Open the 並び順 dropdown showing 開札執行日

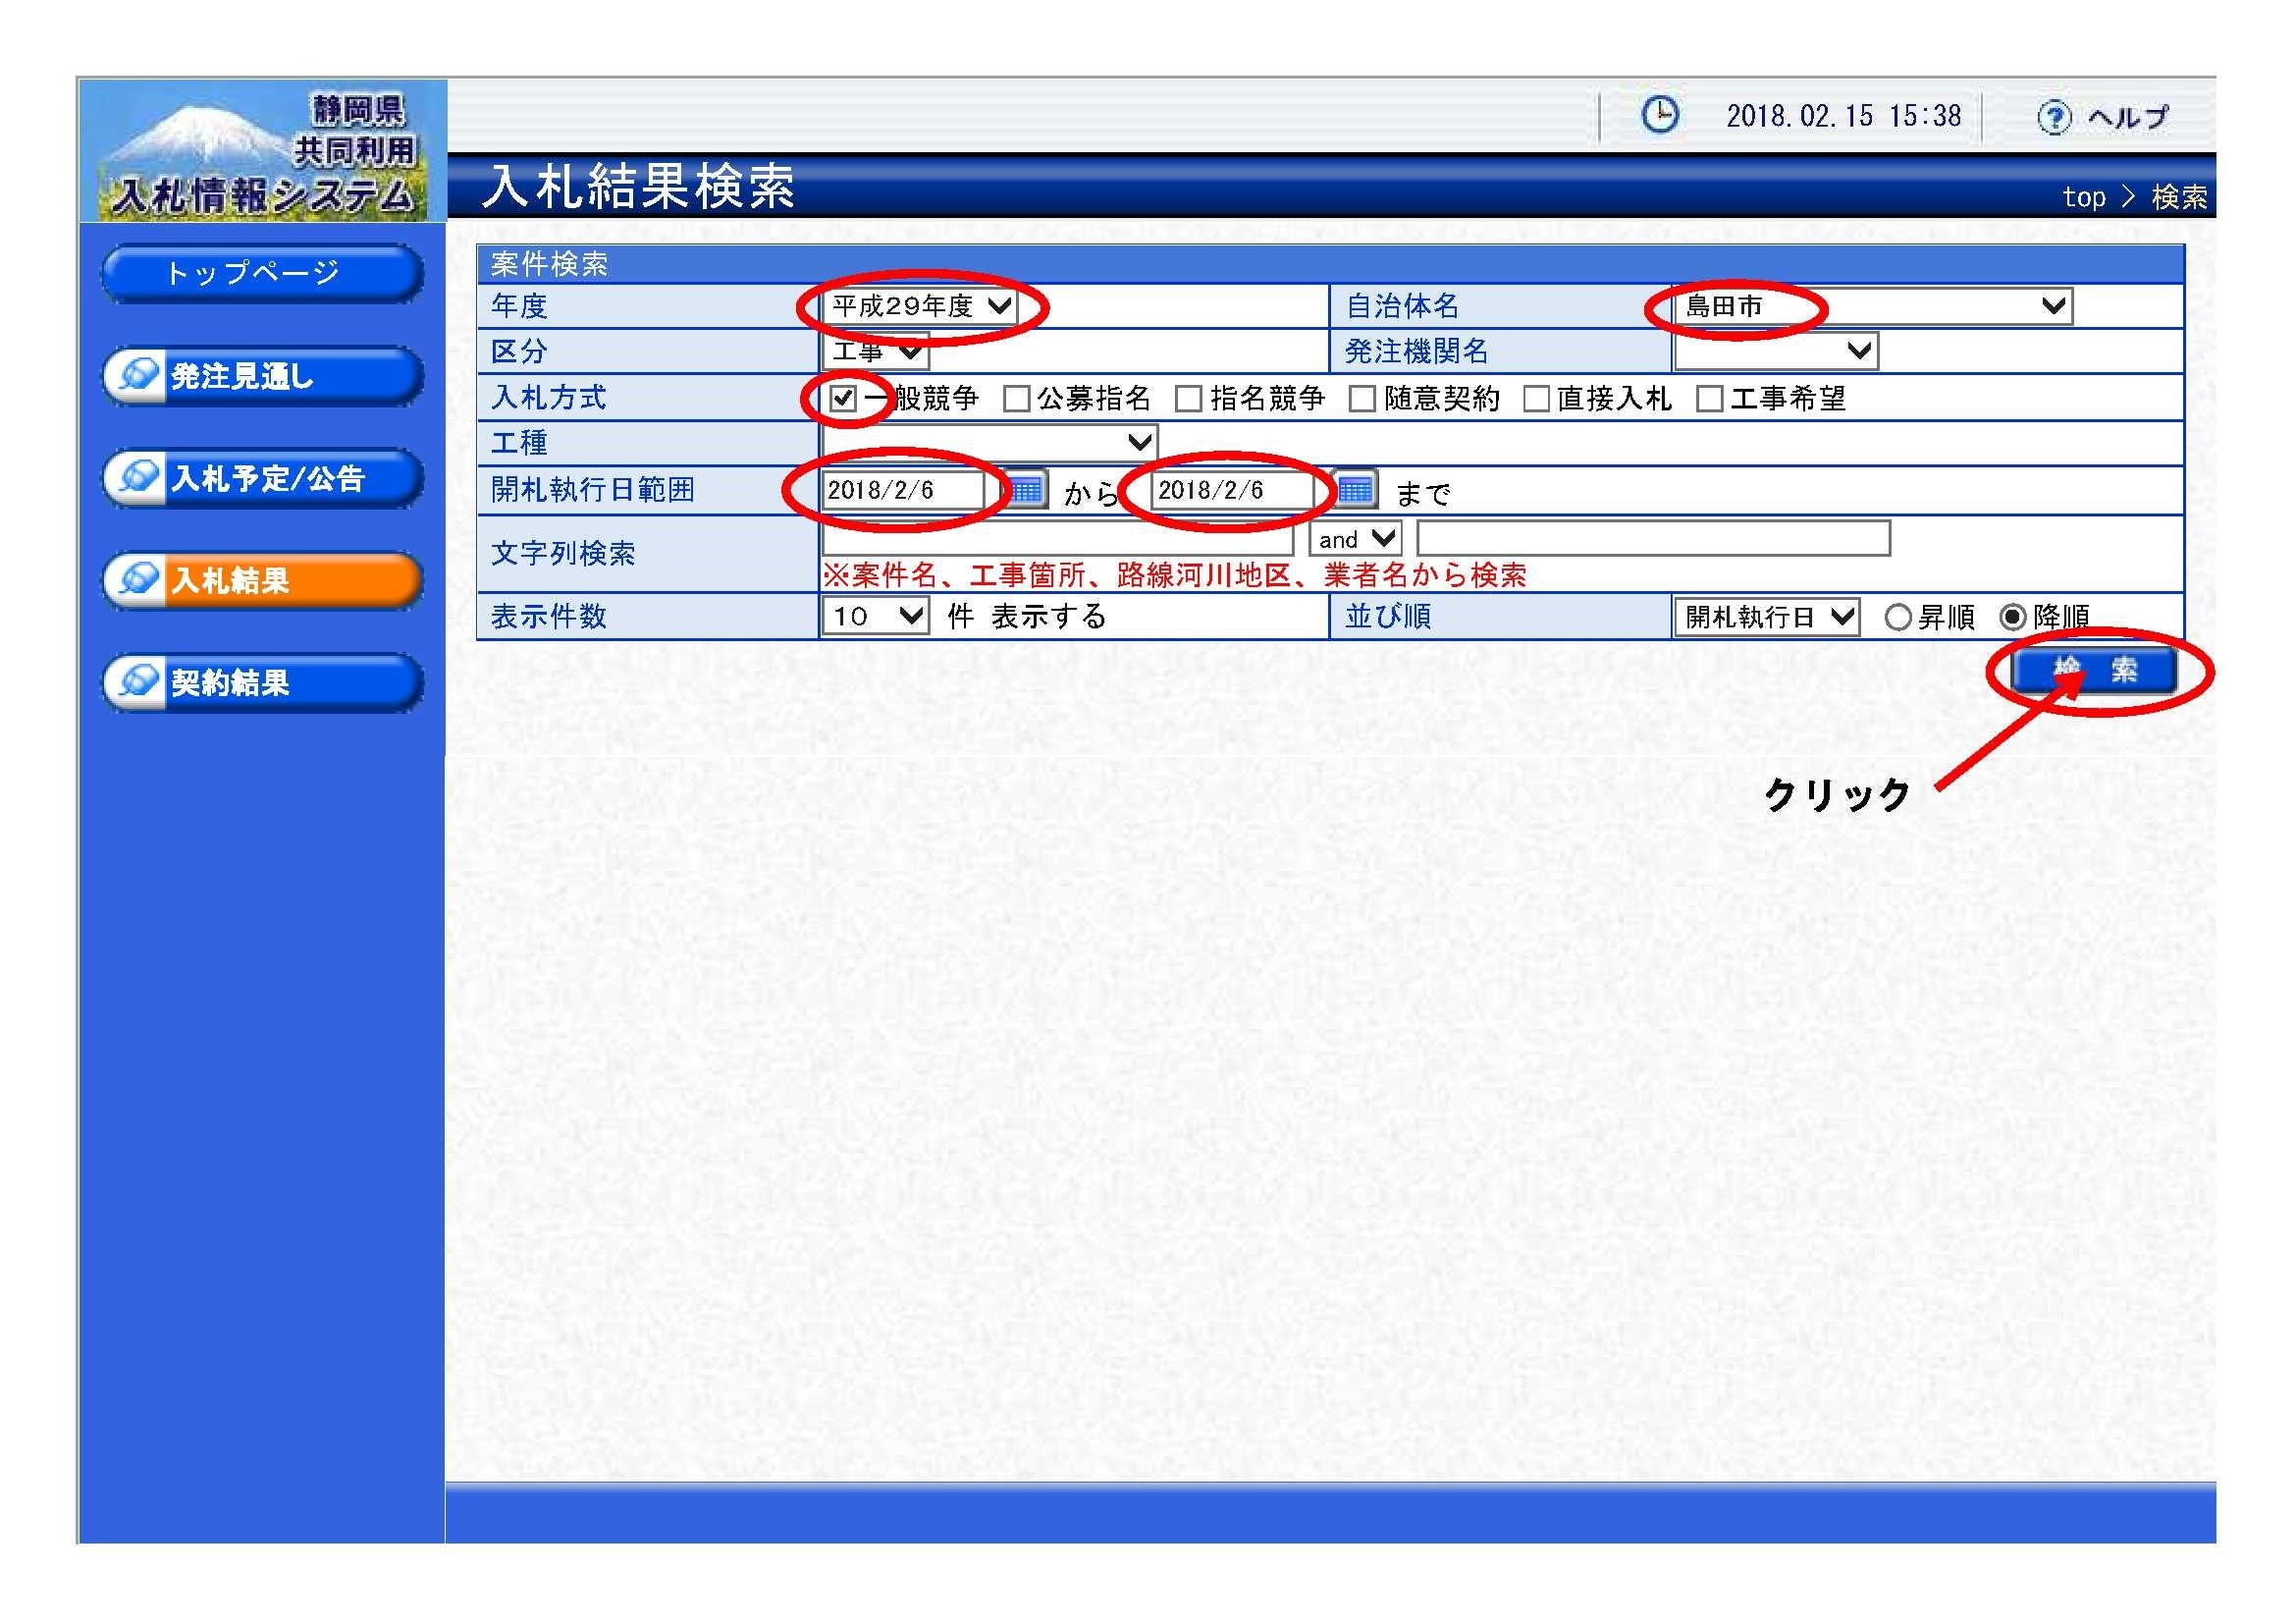[x=1767, y=617]
